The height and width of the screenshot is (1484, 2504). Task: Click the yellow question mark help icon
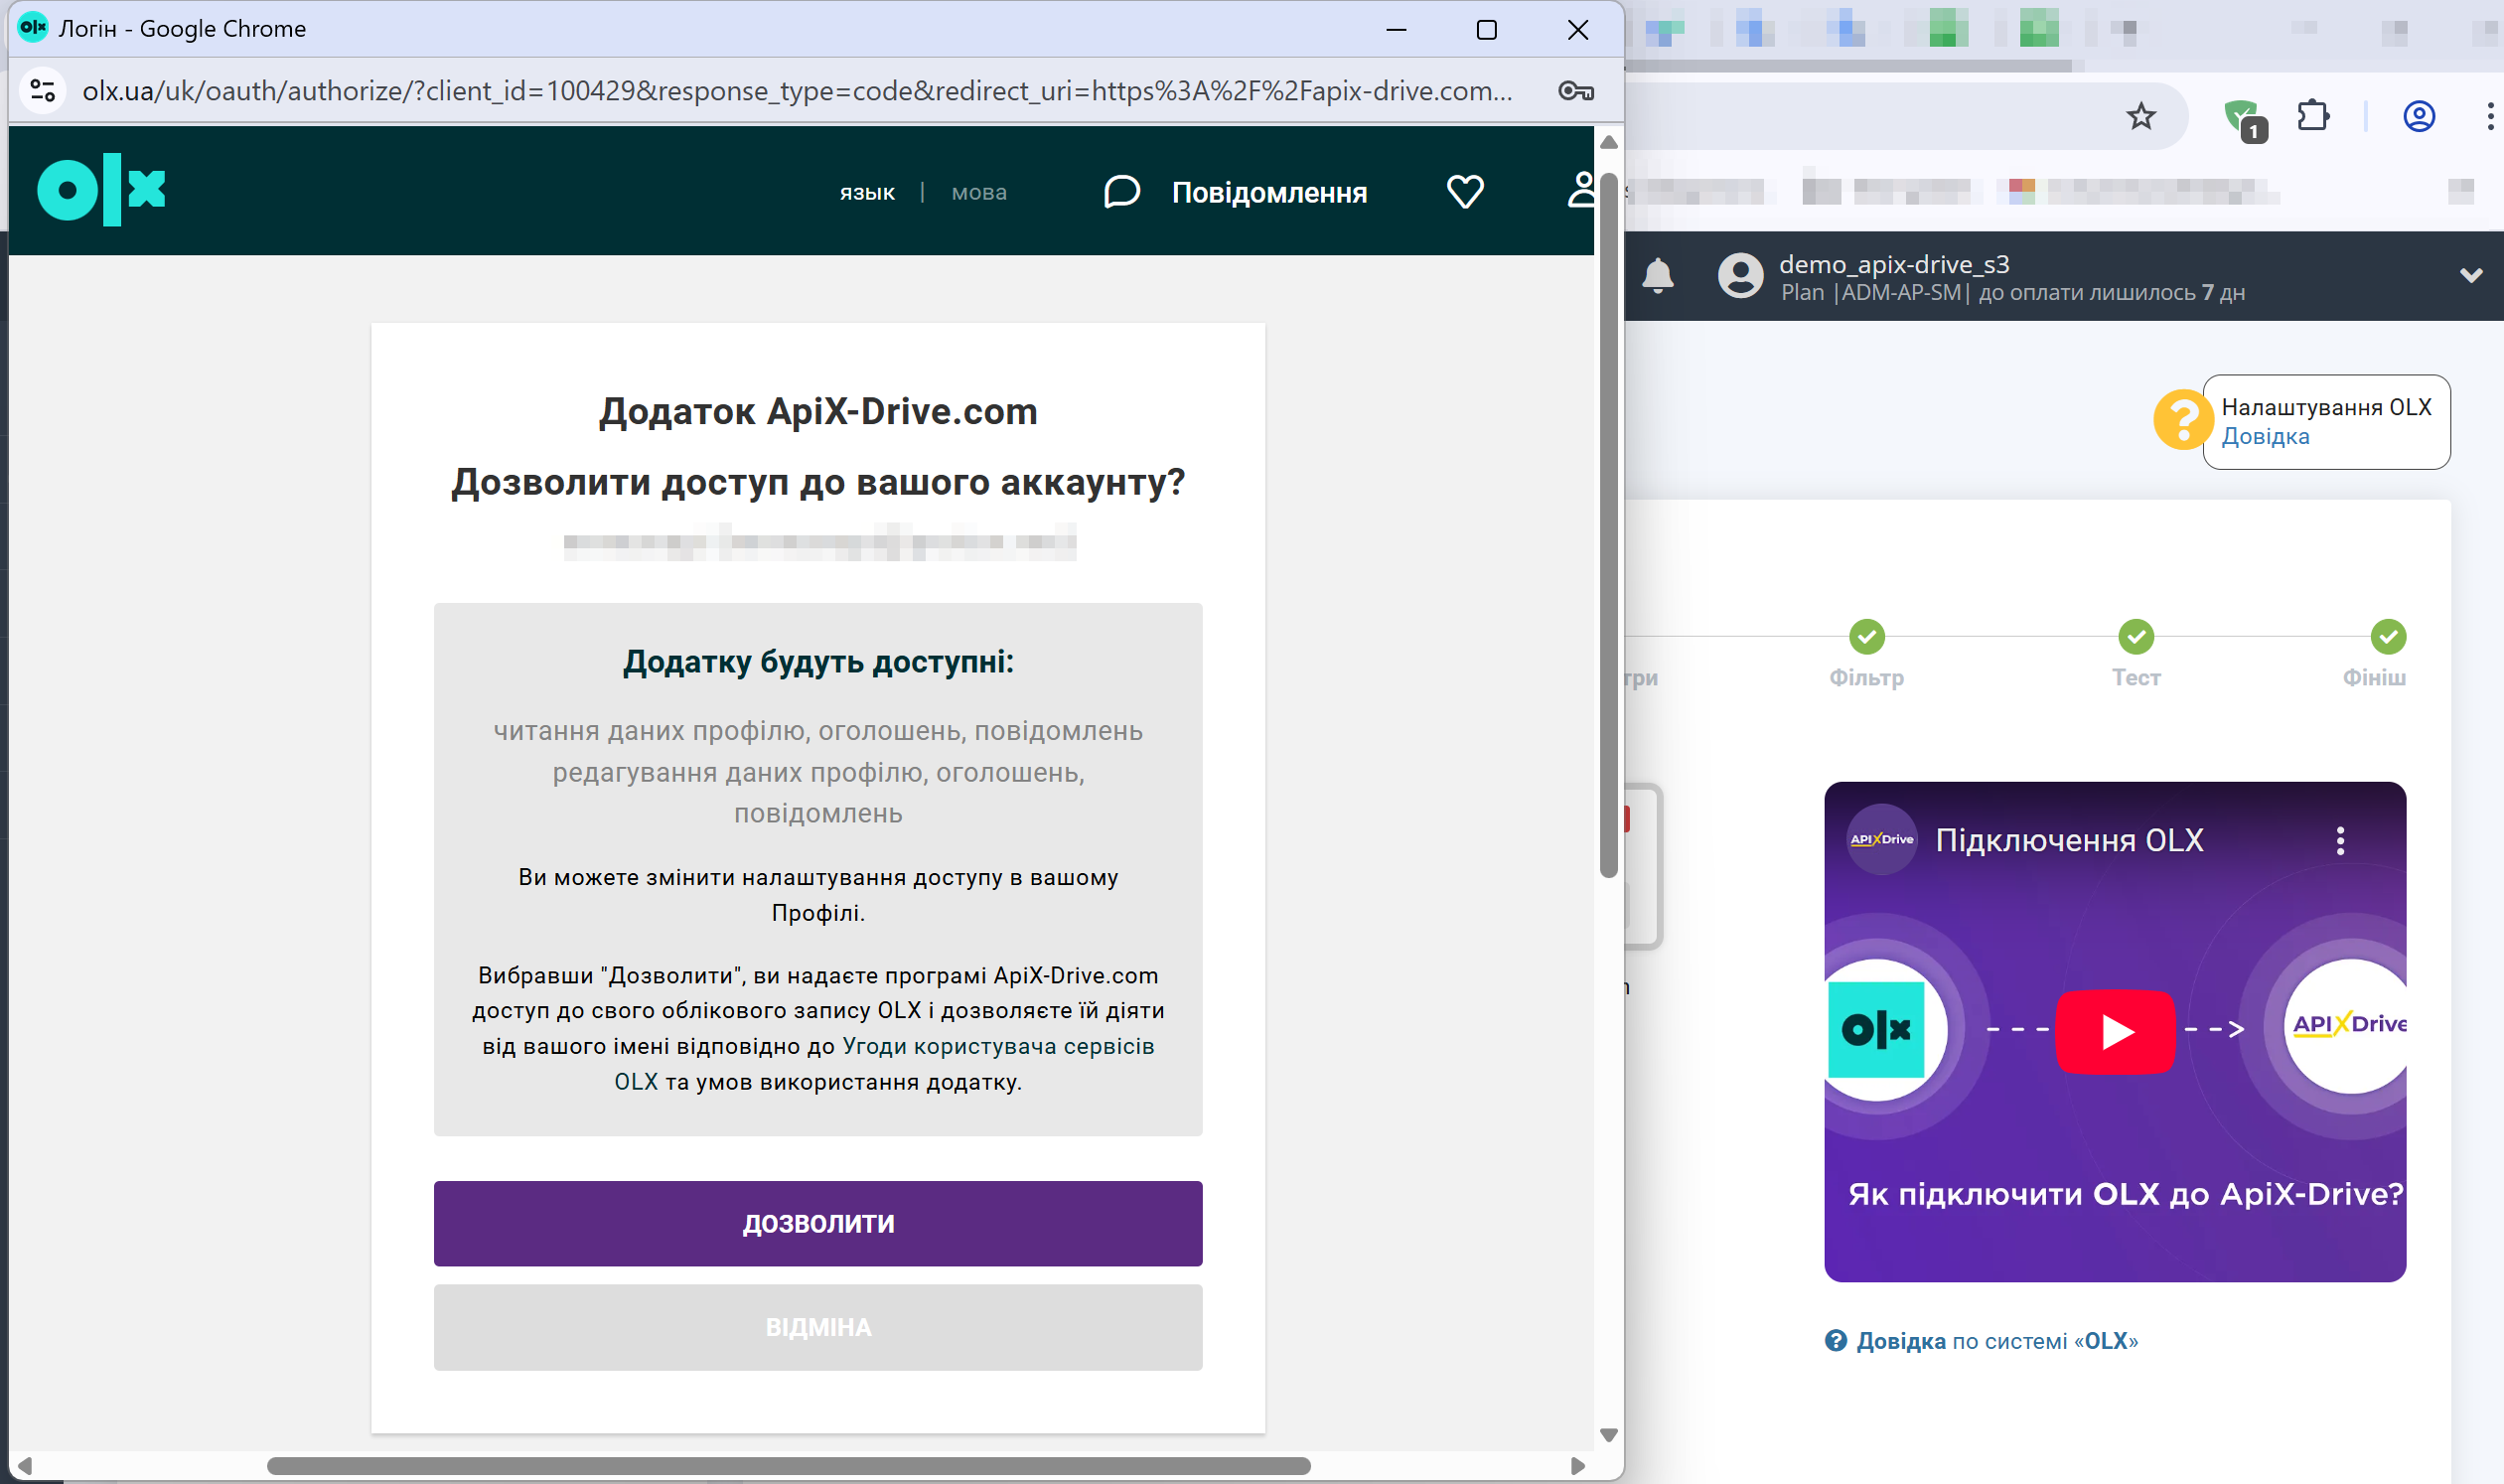coord(2182,420)
